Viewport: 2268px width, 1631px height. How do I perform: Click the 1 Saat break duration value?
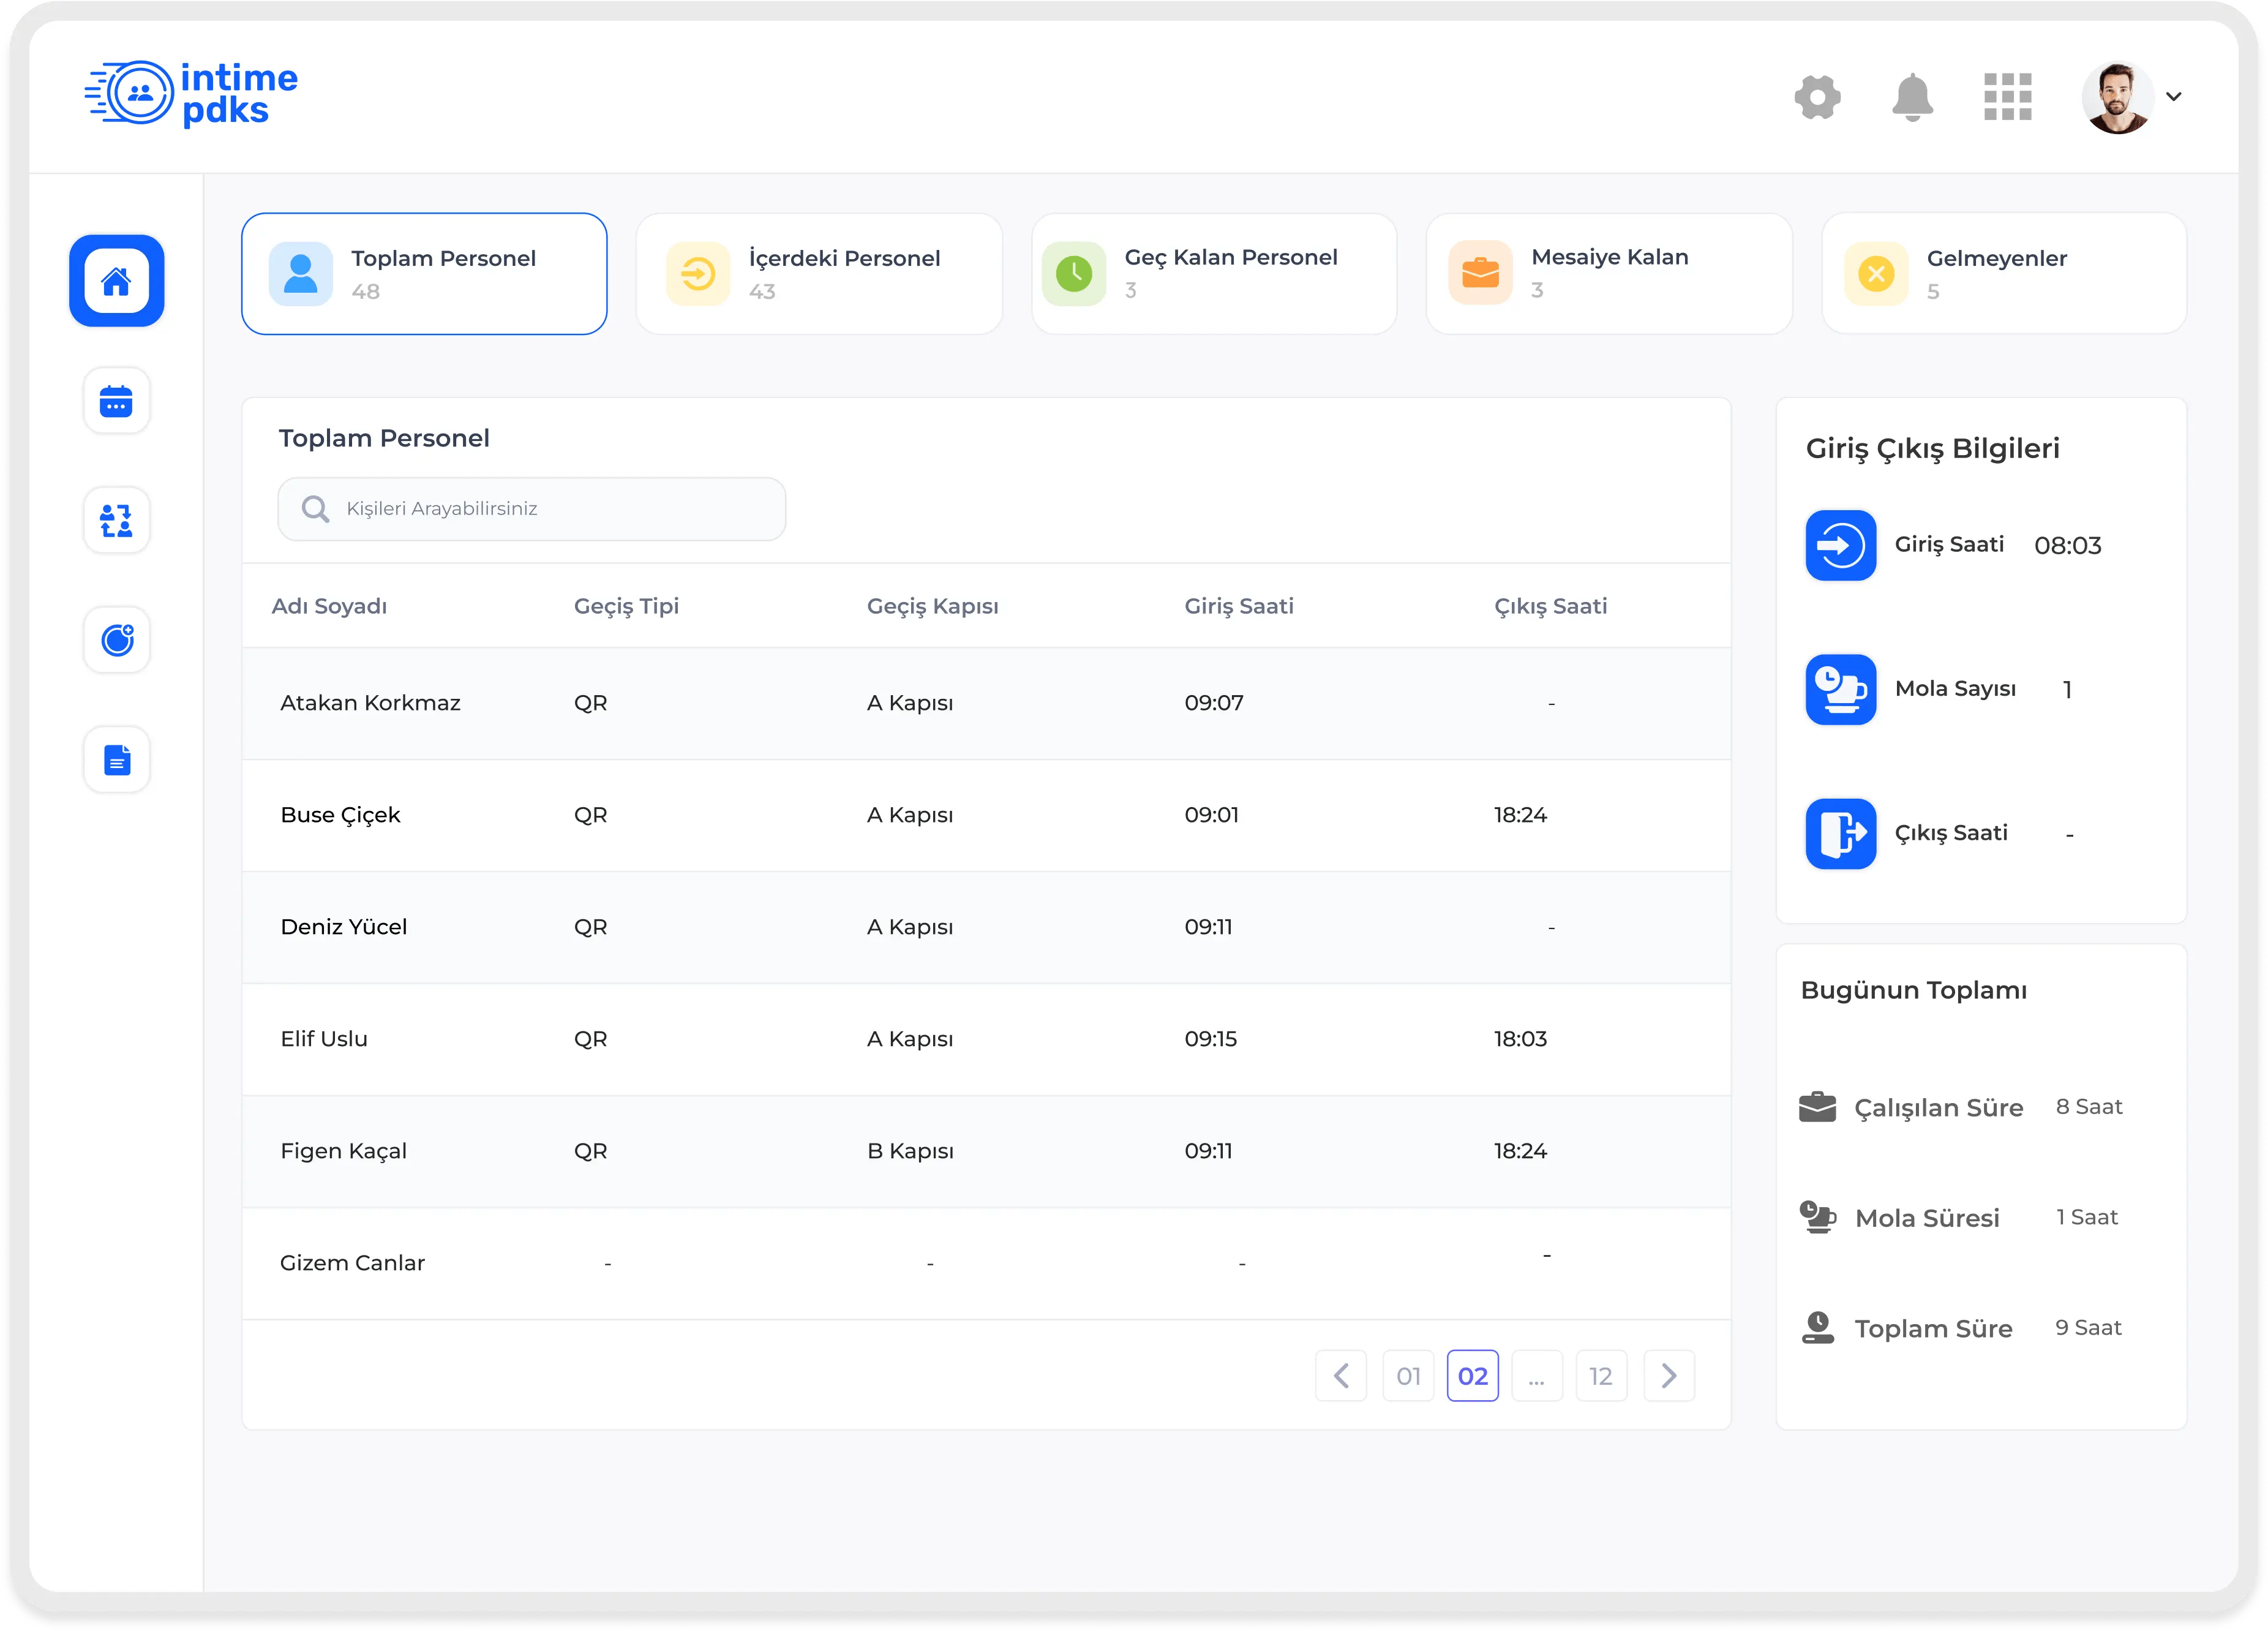click(x=2086, y=1217)
